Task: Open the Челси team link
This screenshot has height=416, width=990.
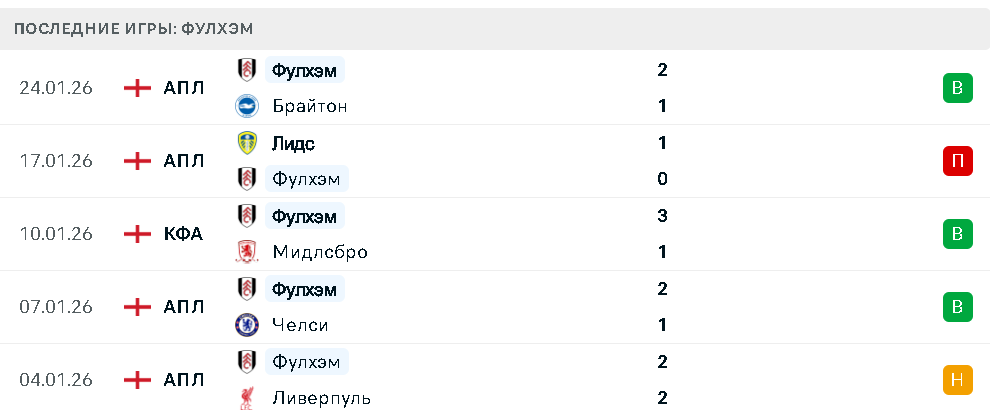Action: pos(300,325)
